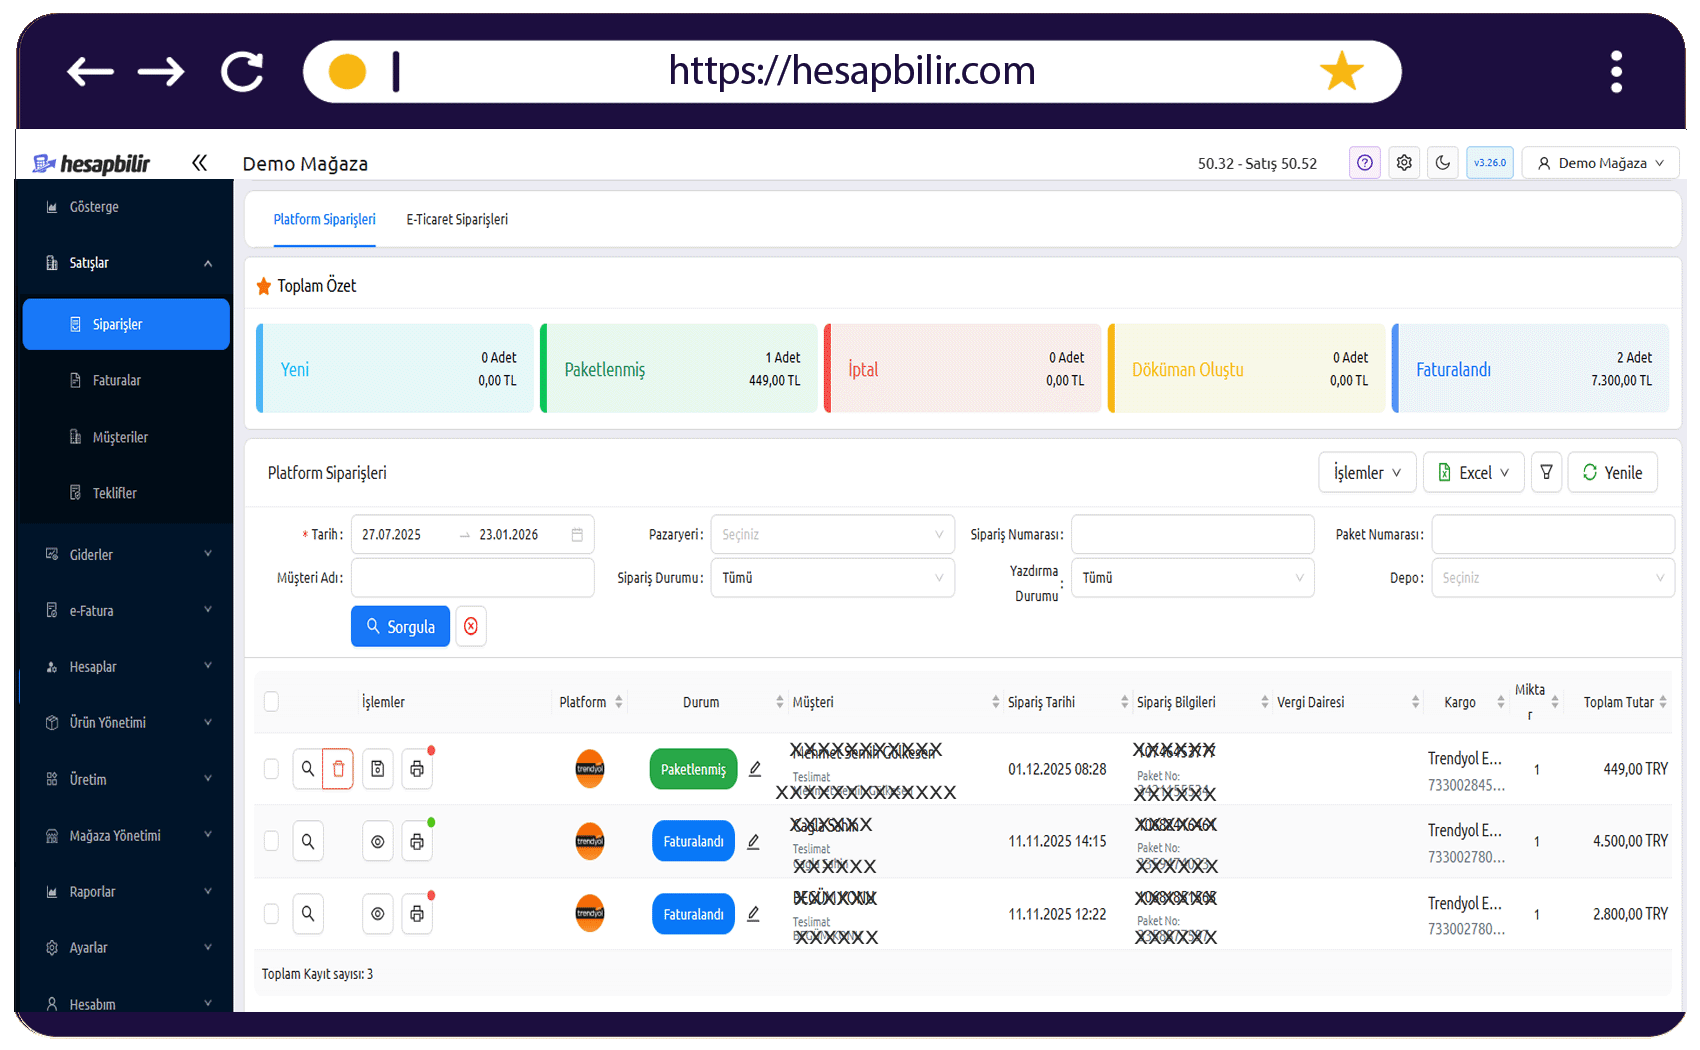
Task: Select Siparişler in the sidebar
Action: 126,324
